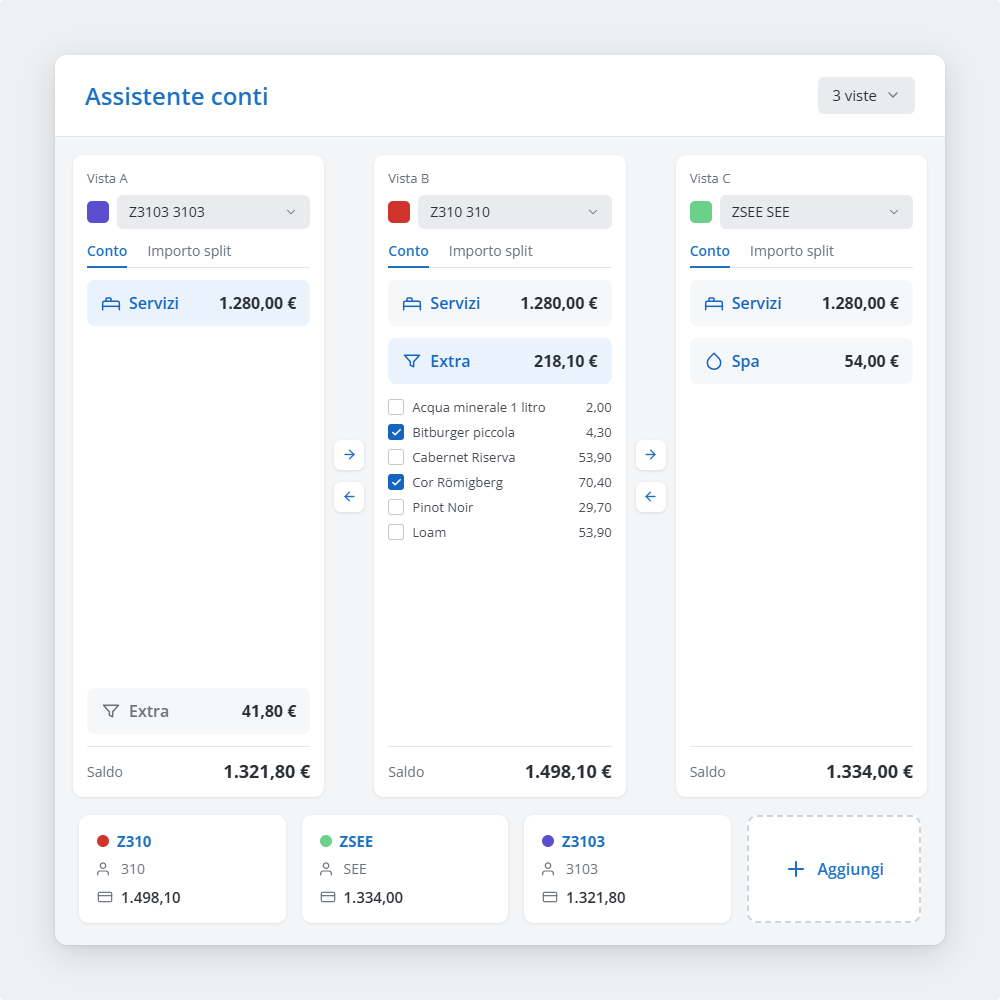Click the 54,00 € Spa amount
This screenshot has height=1000, width=1000.
point(872,362)
